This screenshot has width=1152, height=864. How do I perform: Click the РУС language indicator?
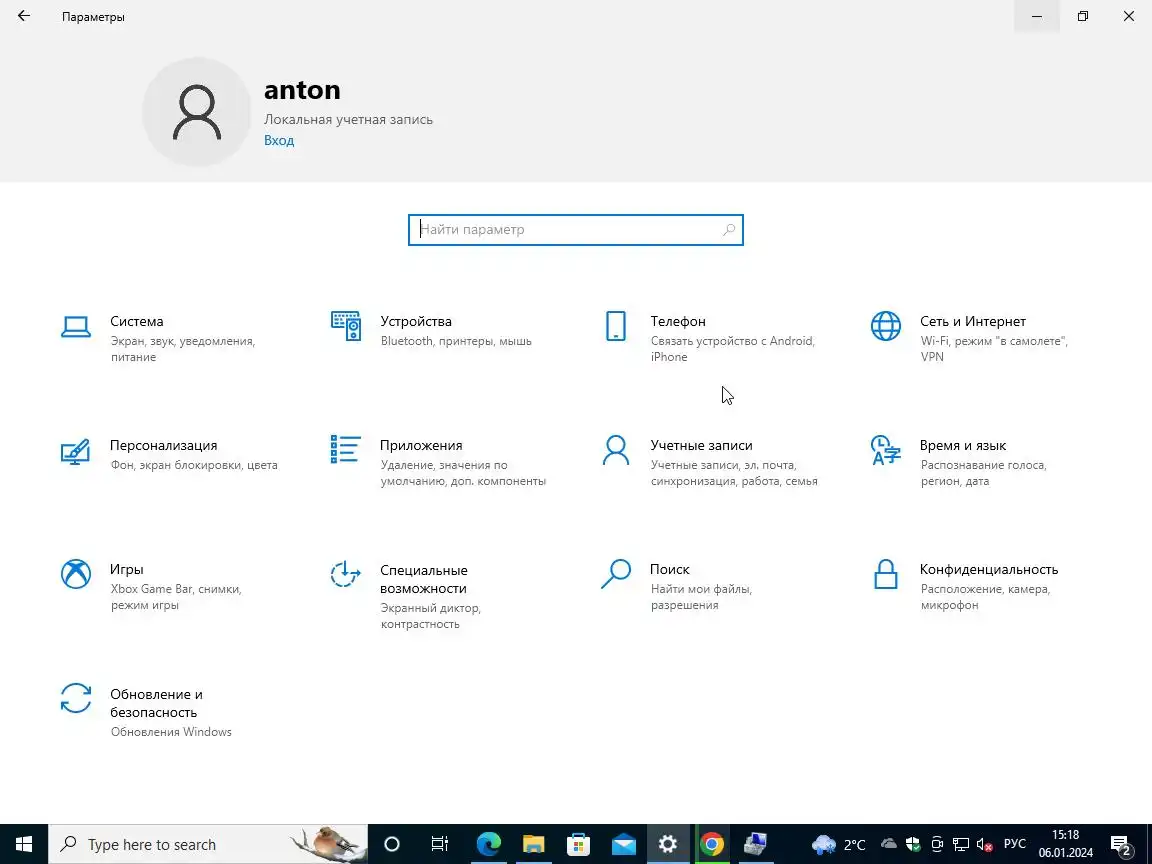1015,844
